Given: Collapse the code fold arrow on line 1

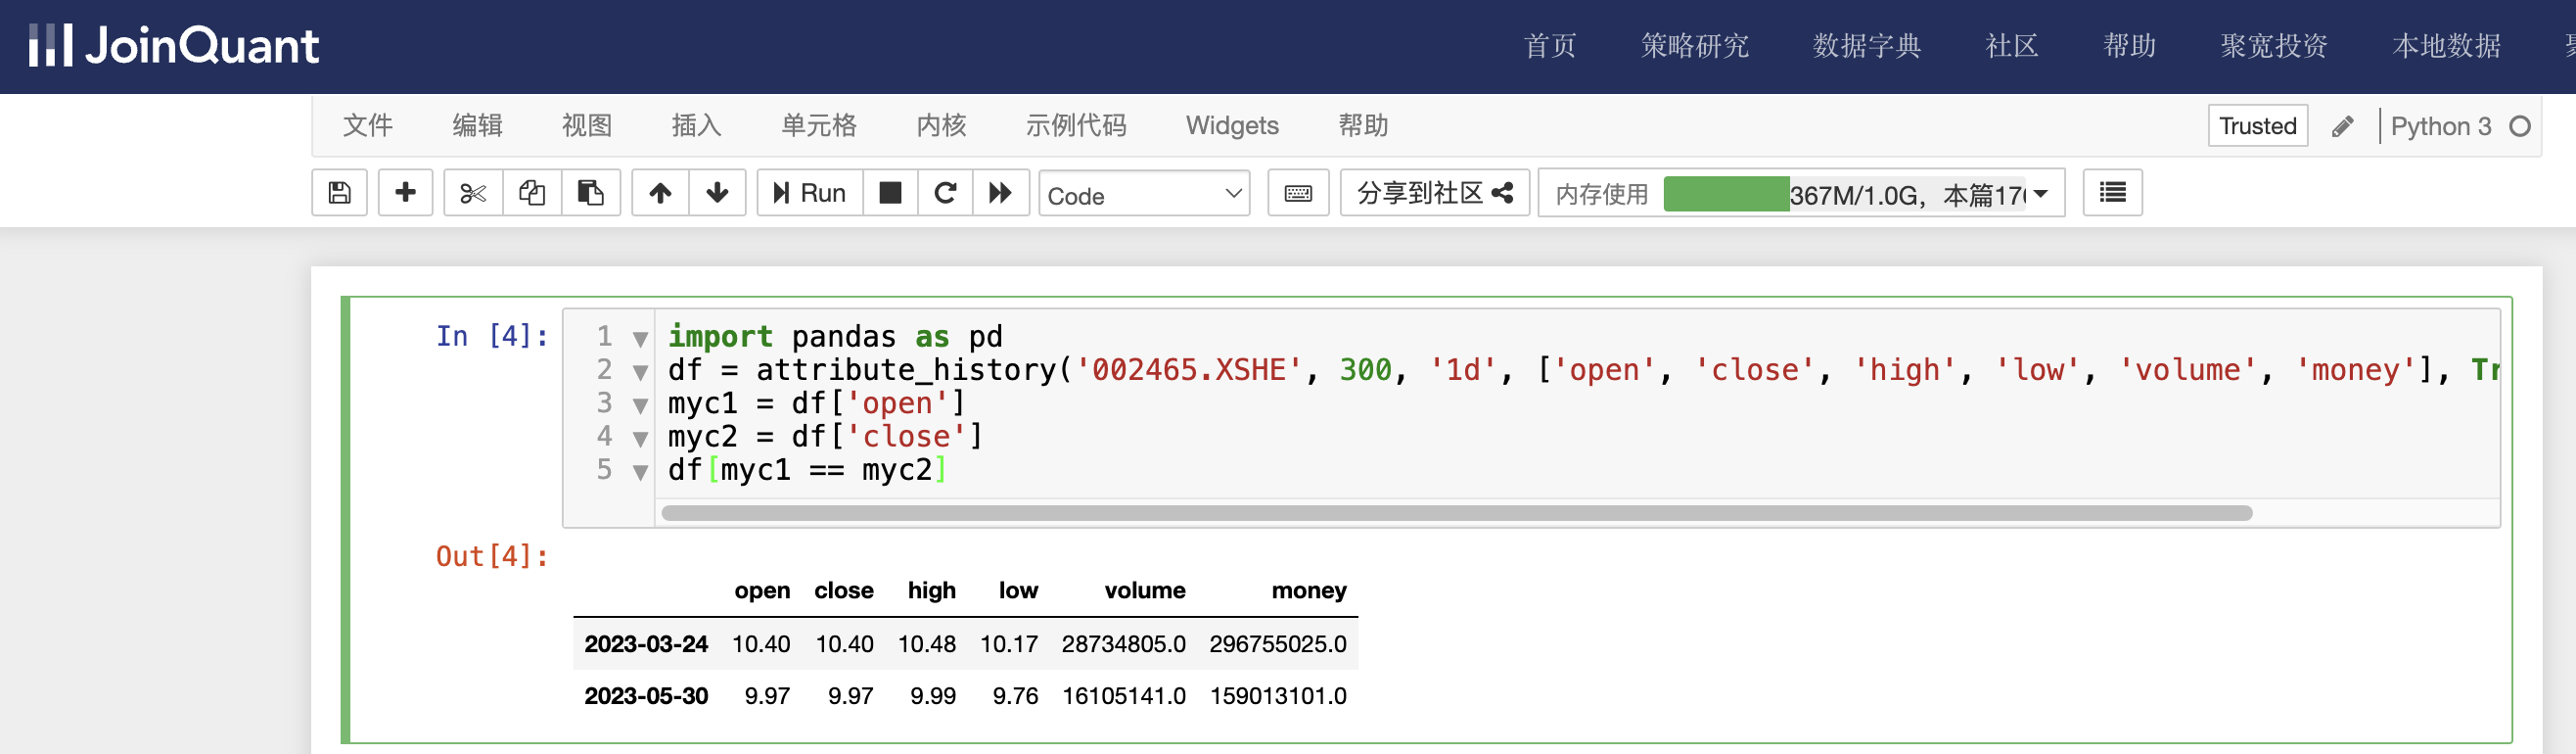Looking at the screenshot, I should (641, 339).
